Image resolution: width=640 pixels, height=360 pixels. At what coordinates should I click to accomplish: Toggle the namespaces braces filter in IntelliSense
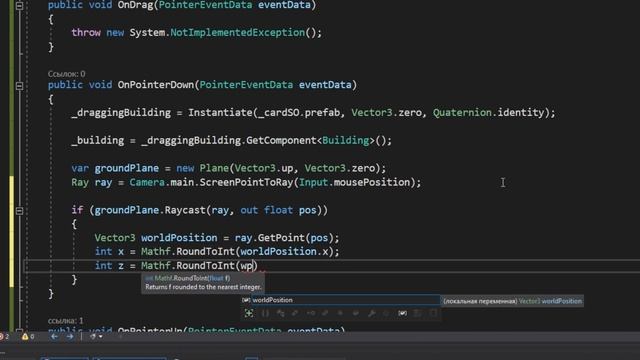pyautogui.click(x=265, y=313)
